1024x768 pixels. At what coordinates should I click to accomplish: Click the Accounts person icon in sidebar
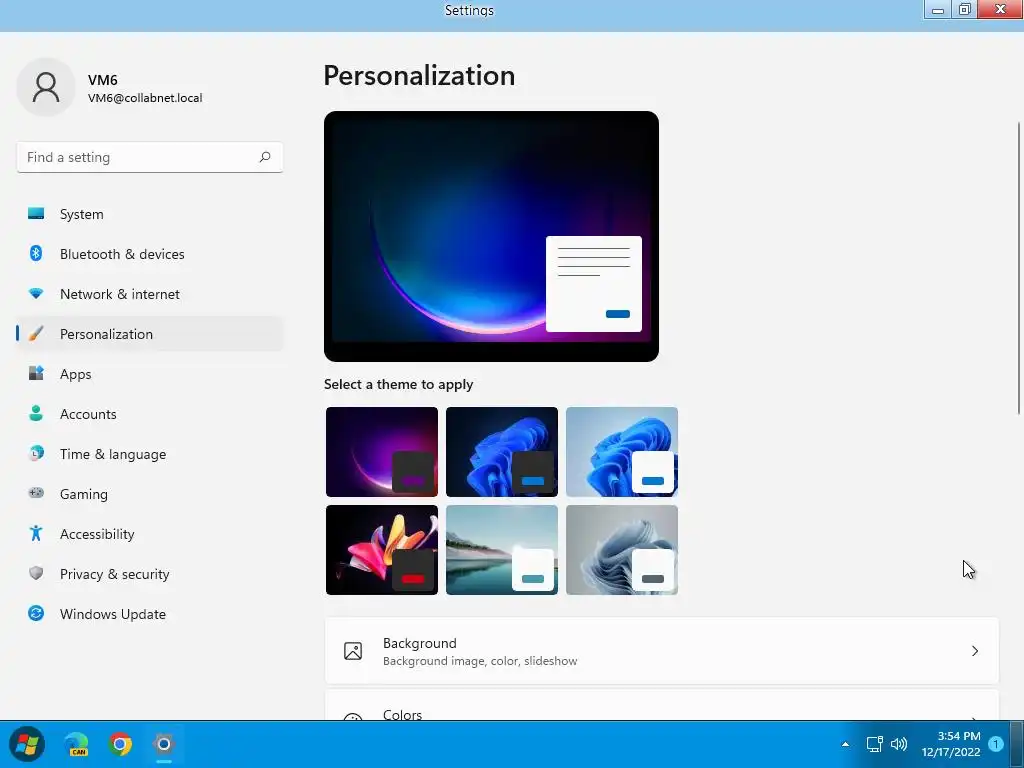[36, 413]
